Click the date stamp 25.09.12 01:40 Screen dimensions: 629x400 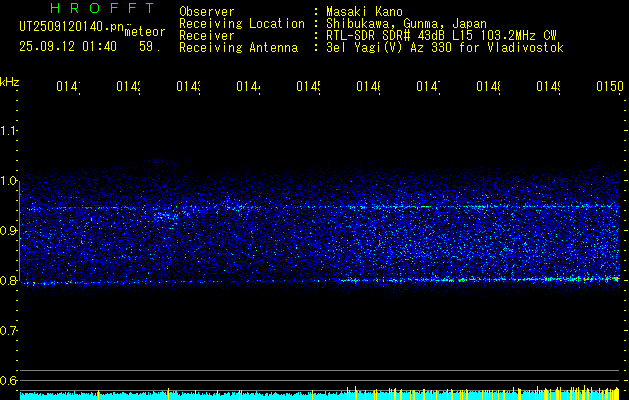click(x=68, y=47)
